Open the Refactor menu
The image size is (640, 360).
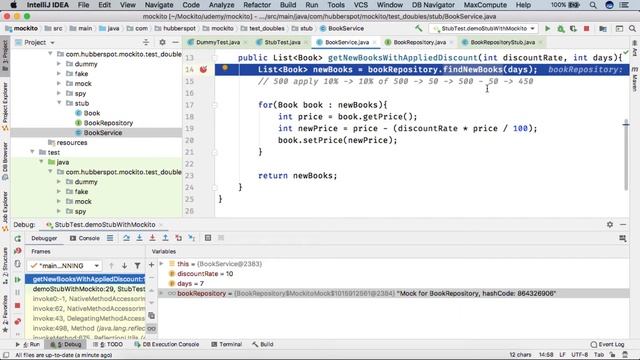pyautogui.click(x=257, y=5)
